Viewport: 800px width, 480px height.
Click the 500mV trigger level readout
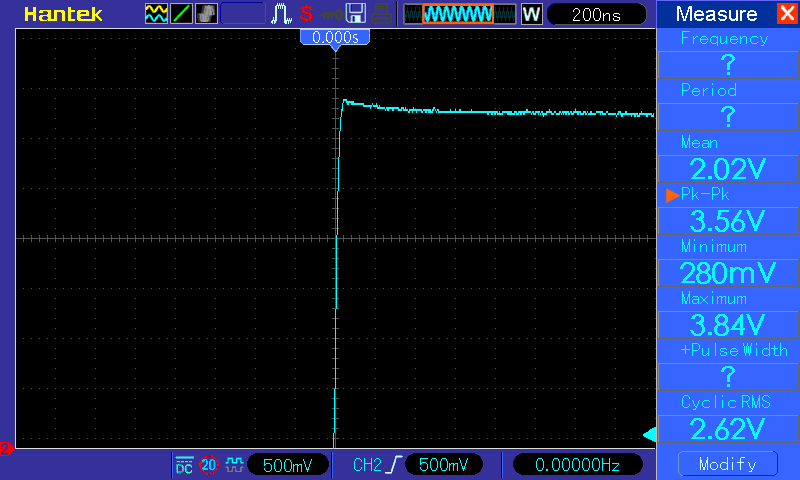coord(443,465)
